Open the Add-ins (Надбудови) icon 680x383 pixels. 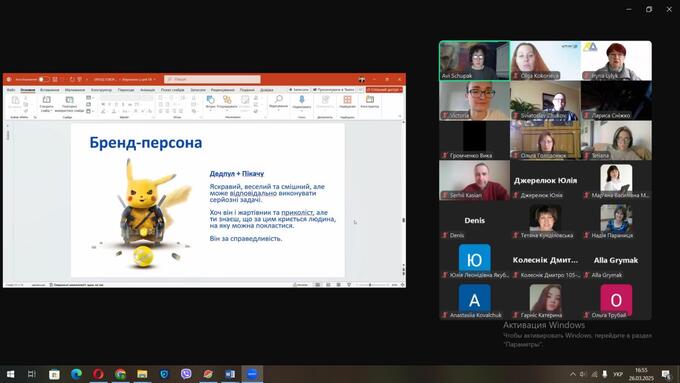click(347, 100)
